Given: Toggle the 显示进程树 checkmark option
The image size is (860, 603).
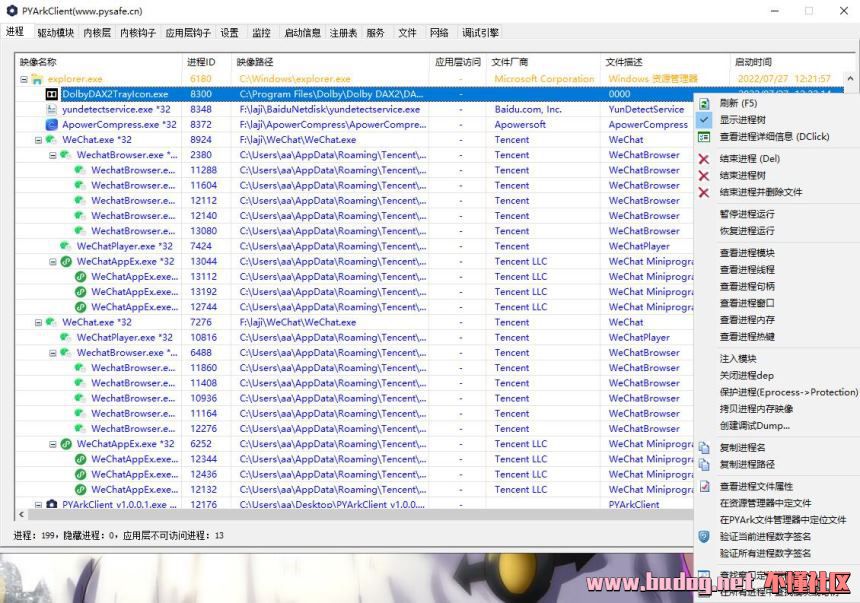Looking at the screenshot, I should click(x=704, y=120).
